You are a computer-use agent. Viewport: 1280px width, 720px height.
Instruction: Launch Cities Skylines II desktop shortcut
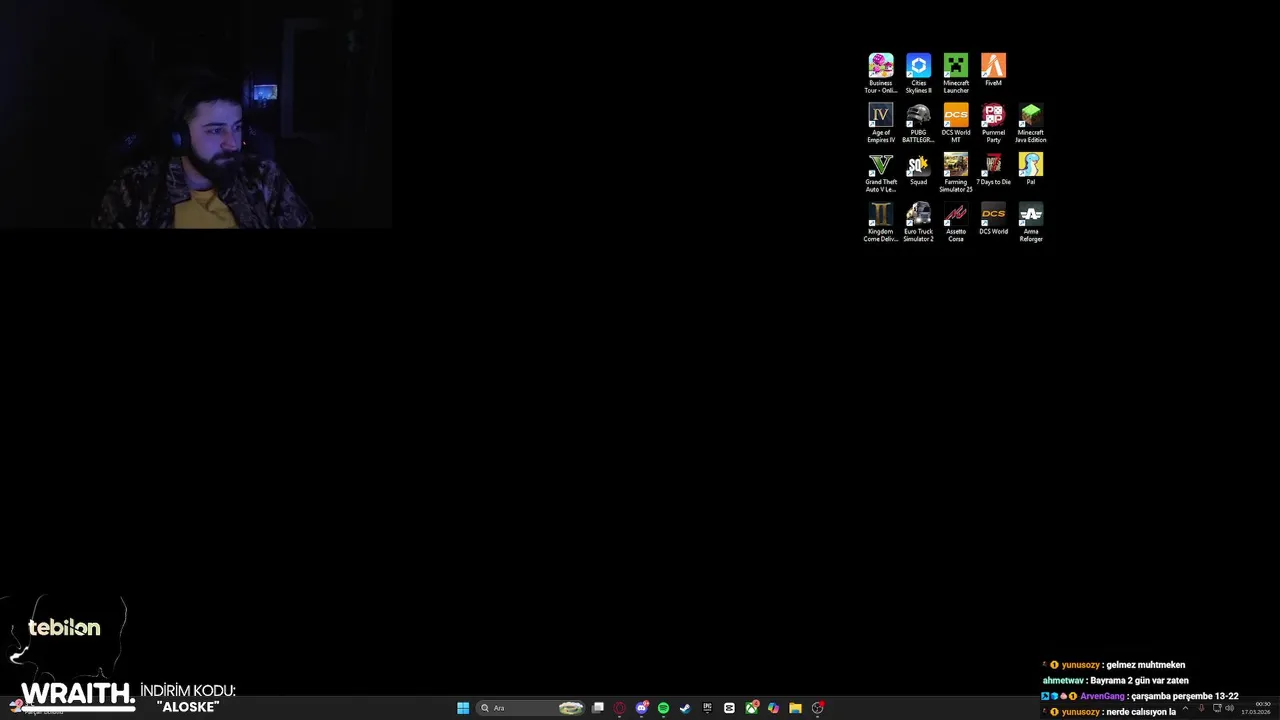coord(918,73)
